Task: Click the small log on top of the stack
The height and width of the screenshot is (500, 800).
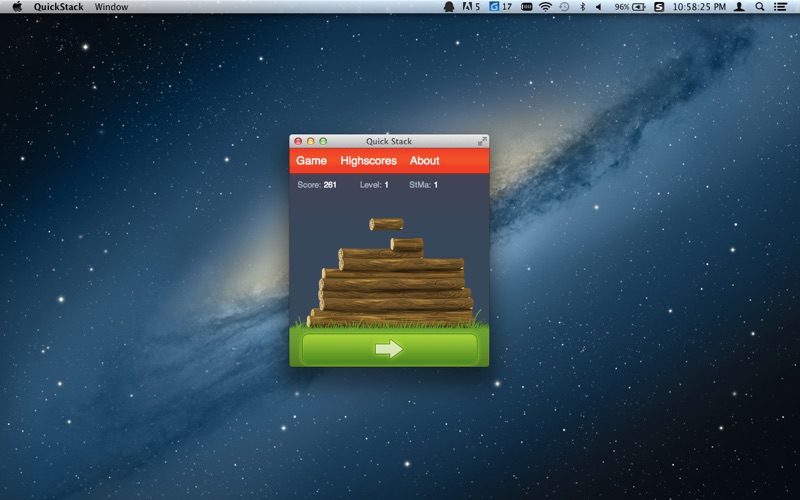Action: point(407,244)
